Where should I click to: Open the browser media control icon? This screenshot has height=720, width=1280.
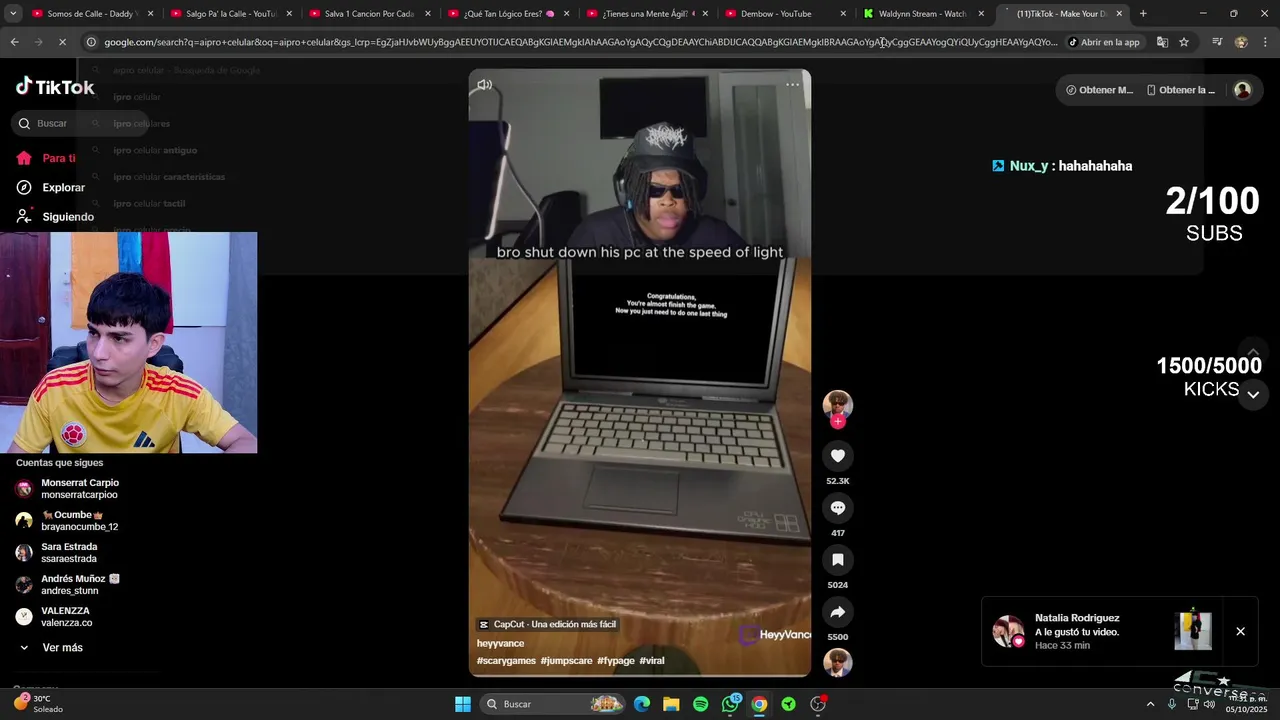(x=1217, y=42)
